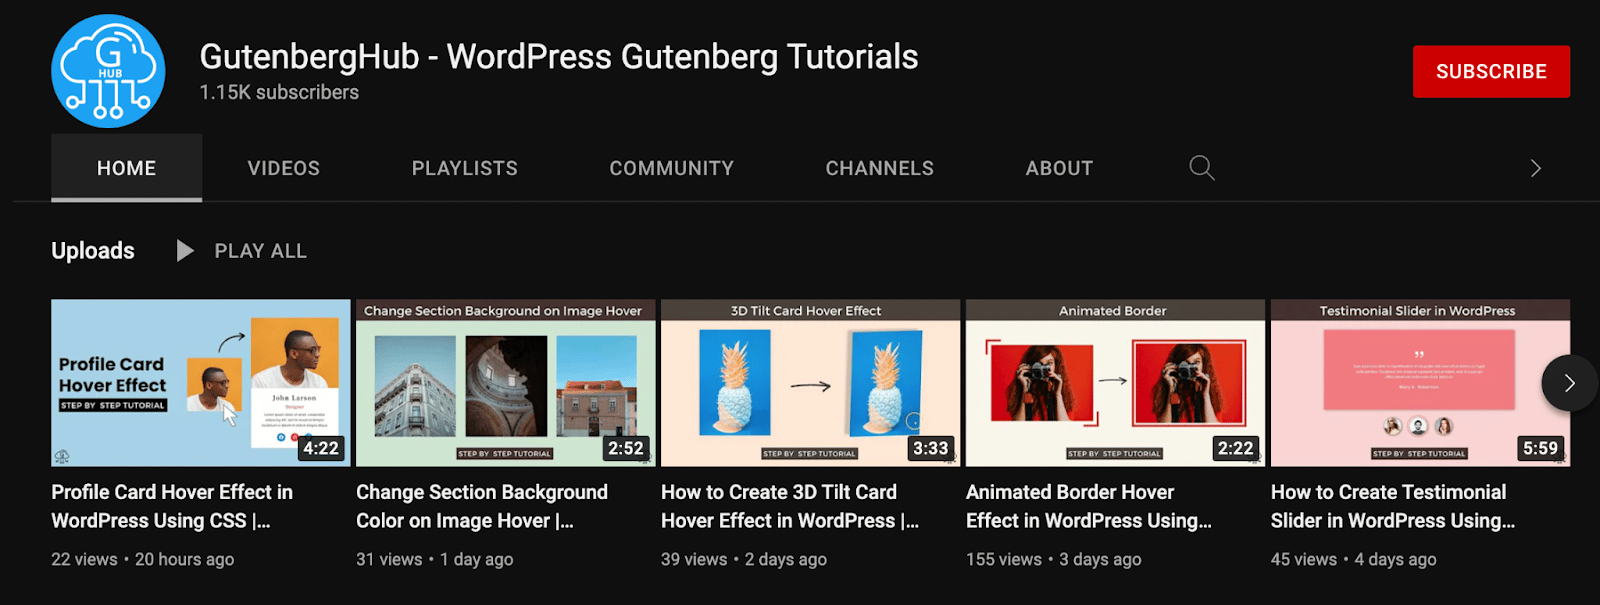Click title 'Change Section Background Color on Image Hover'
The width and height of the screenshot is (1600, 605).
482,506
